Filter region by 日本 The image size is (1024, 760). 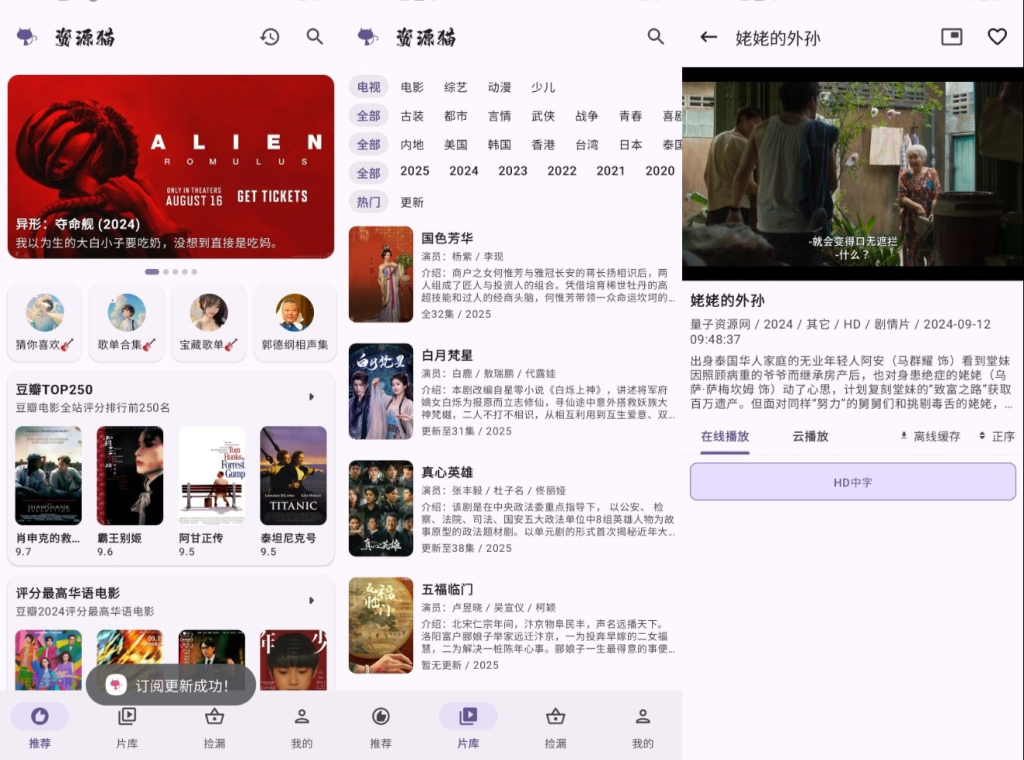[631, 144]
